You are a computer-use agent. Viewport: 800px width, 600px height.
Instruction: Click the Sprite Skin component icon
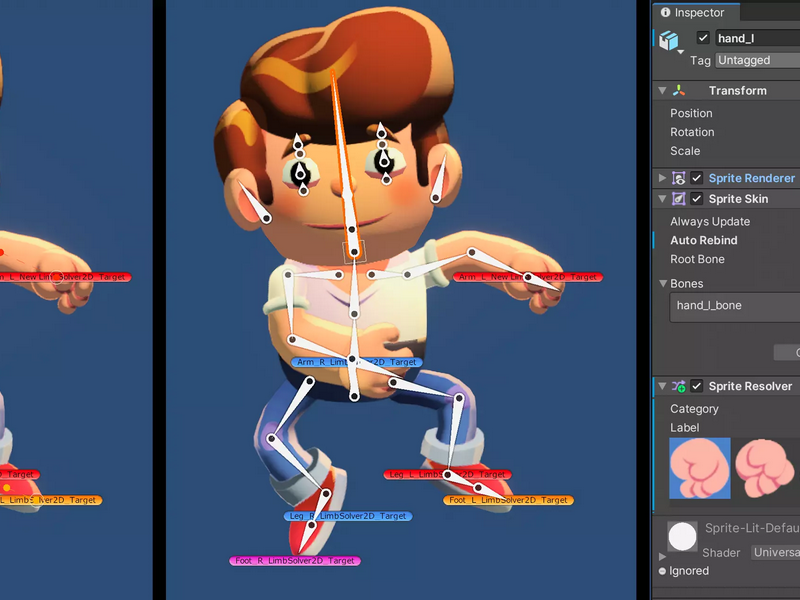point(679,199)
